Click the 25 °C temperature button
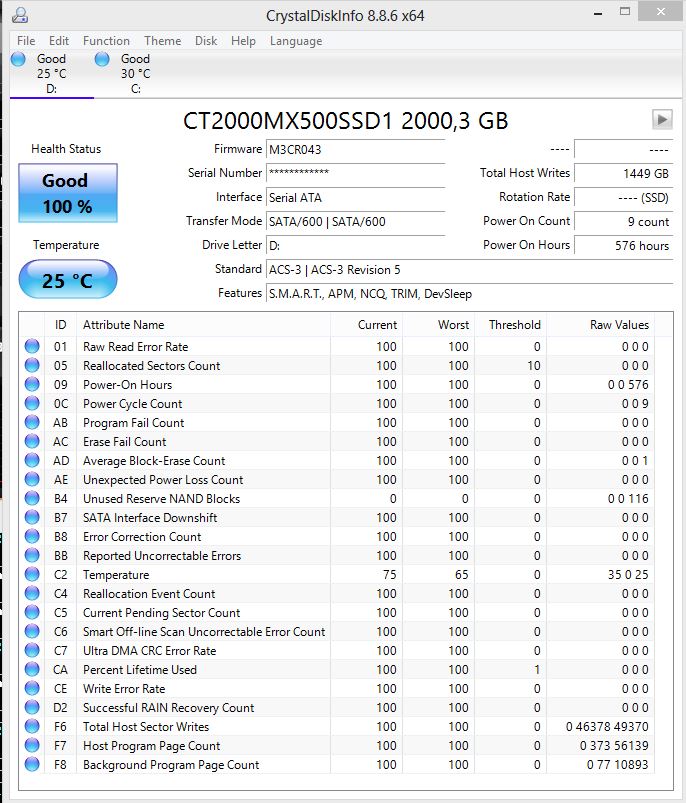The height and width of the screenshot is (803, 686). coord(68,279)
